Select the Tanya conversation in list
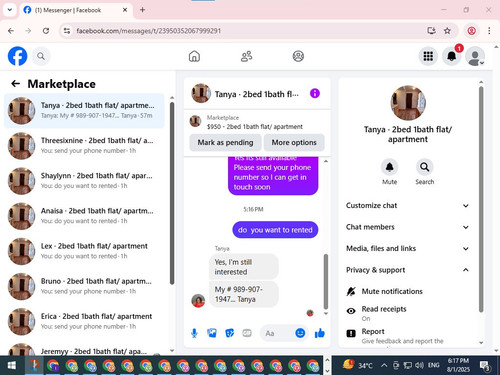 [x=84, y=110]
